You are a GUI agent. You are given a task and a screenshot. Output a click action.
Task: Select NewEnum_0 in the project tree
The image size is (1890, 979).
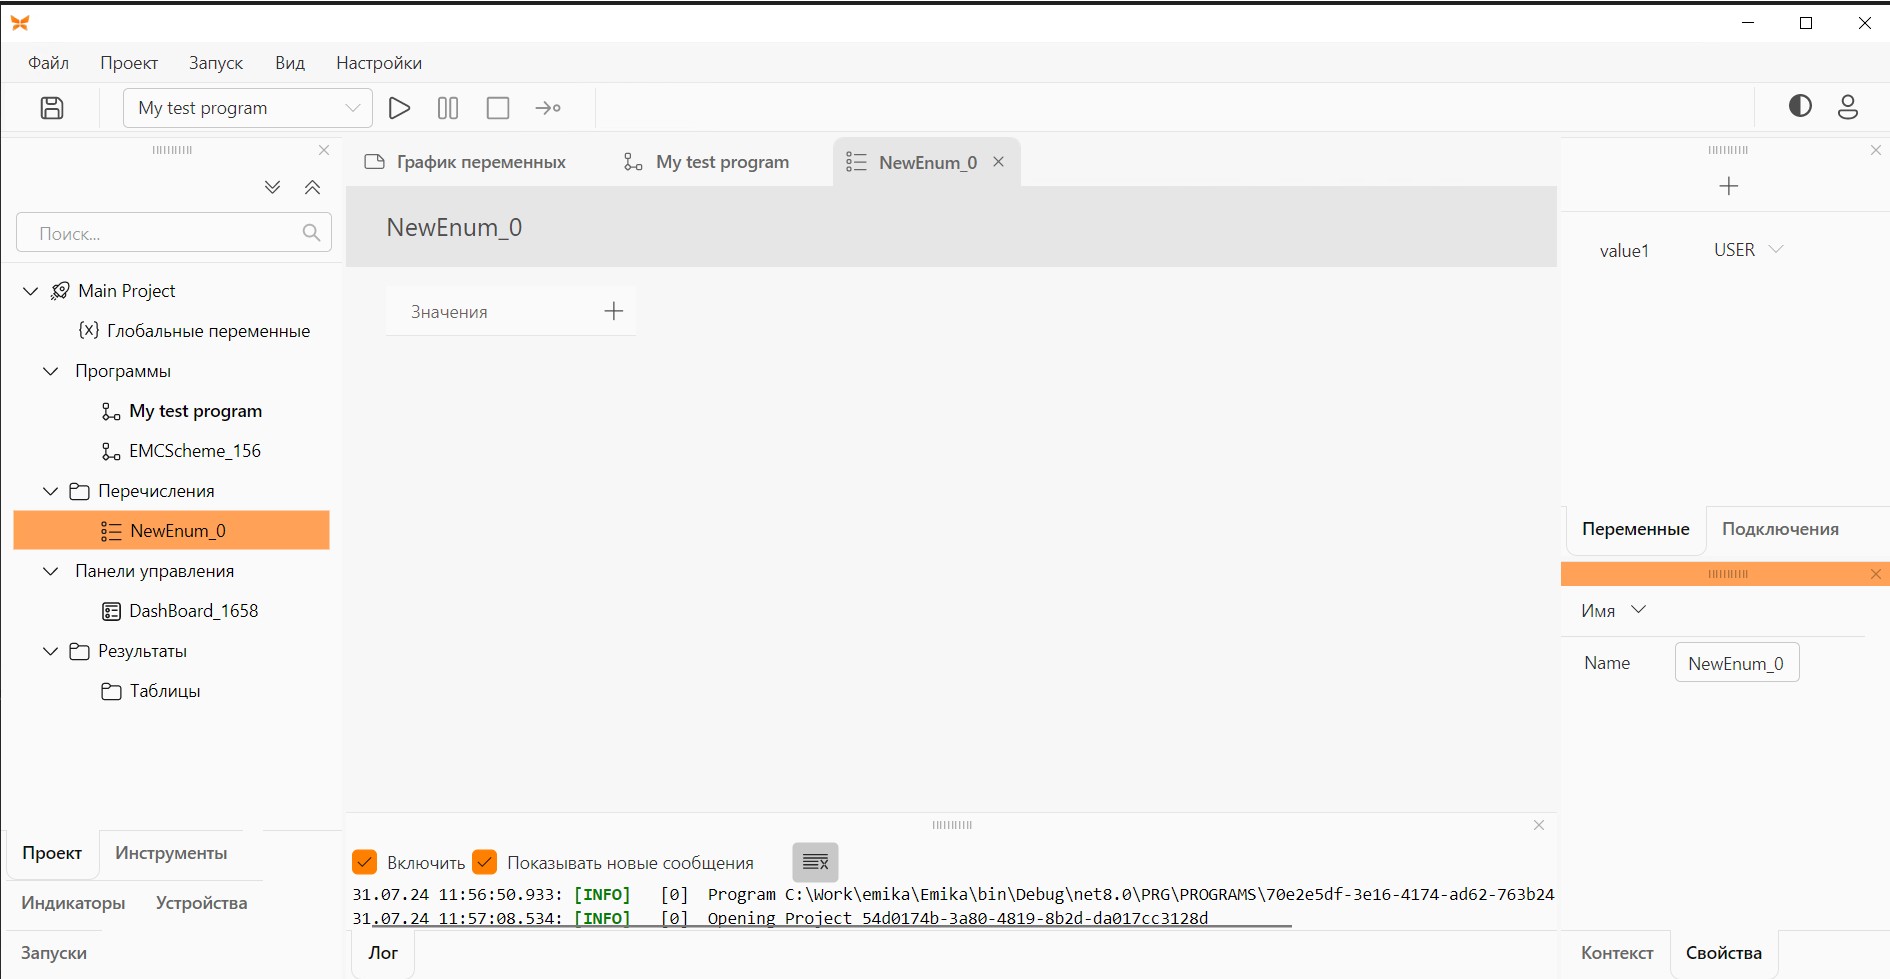pyautogui.click(x=172, y=531)
